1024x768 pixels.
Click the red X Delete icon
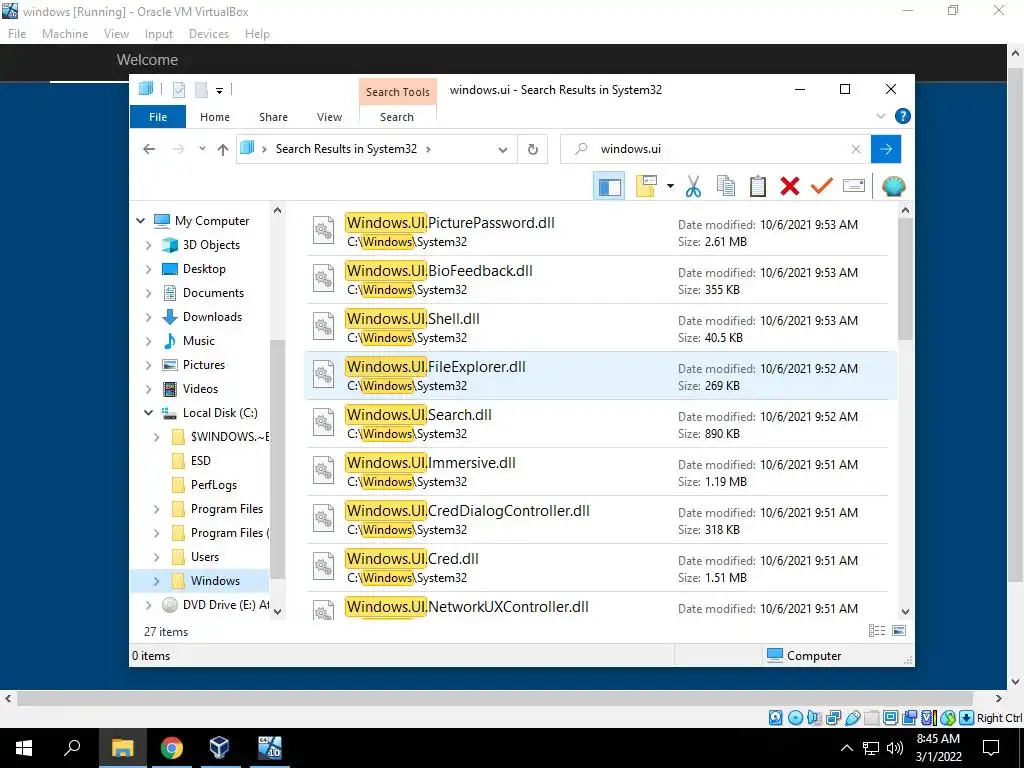tap(790, 187)
